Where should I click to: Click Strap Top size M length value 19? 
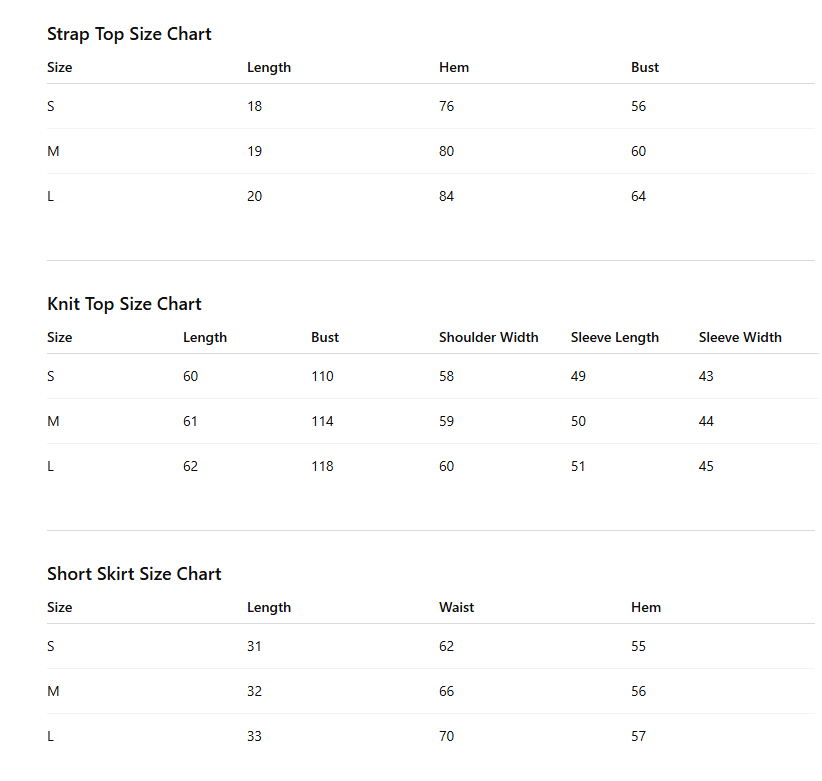pyautogui.click(x=254, y=151)
